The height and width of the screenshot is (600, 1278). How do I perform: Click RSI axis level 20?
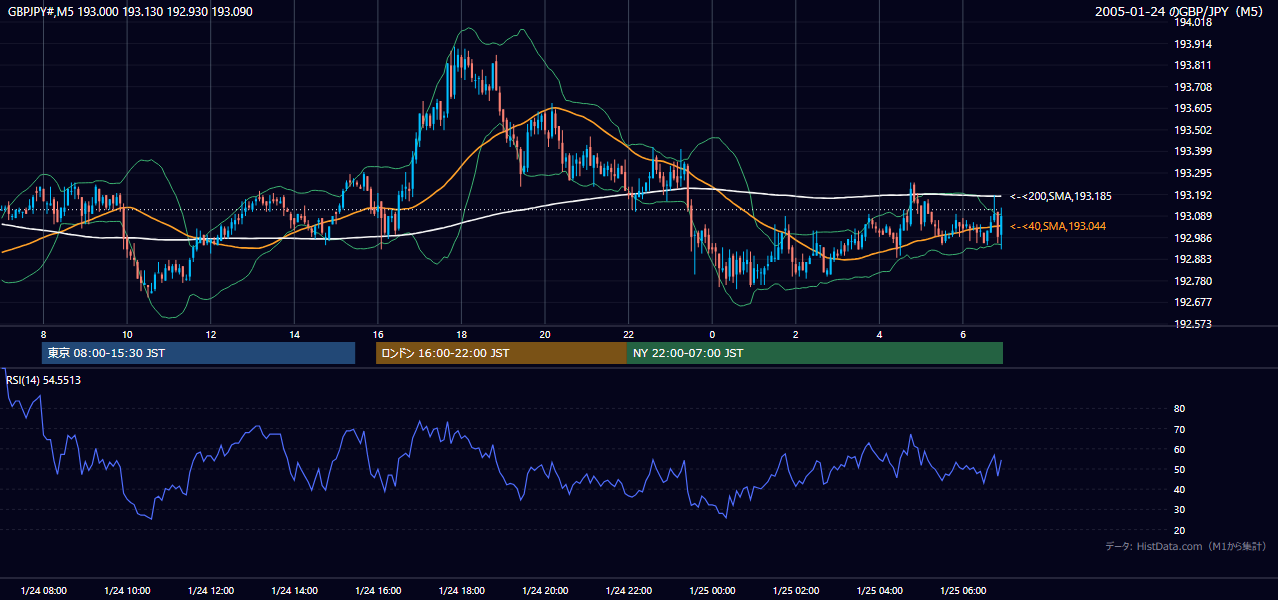pos(1179,530)
